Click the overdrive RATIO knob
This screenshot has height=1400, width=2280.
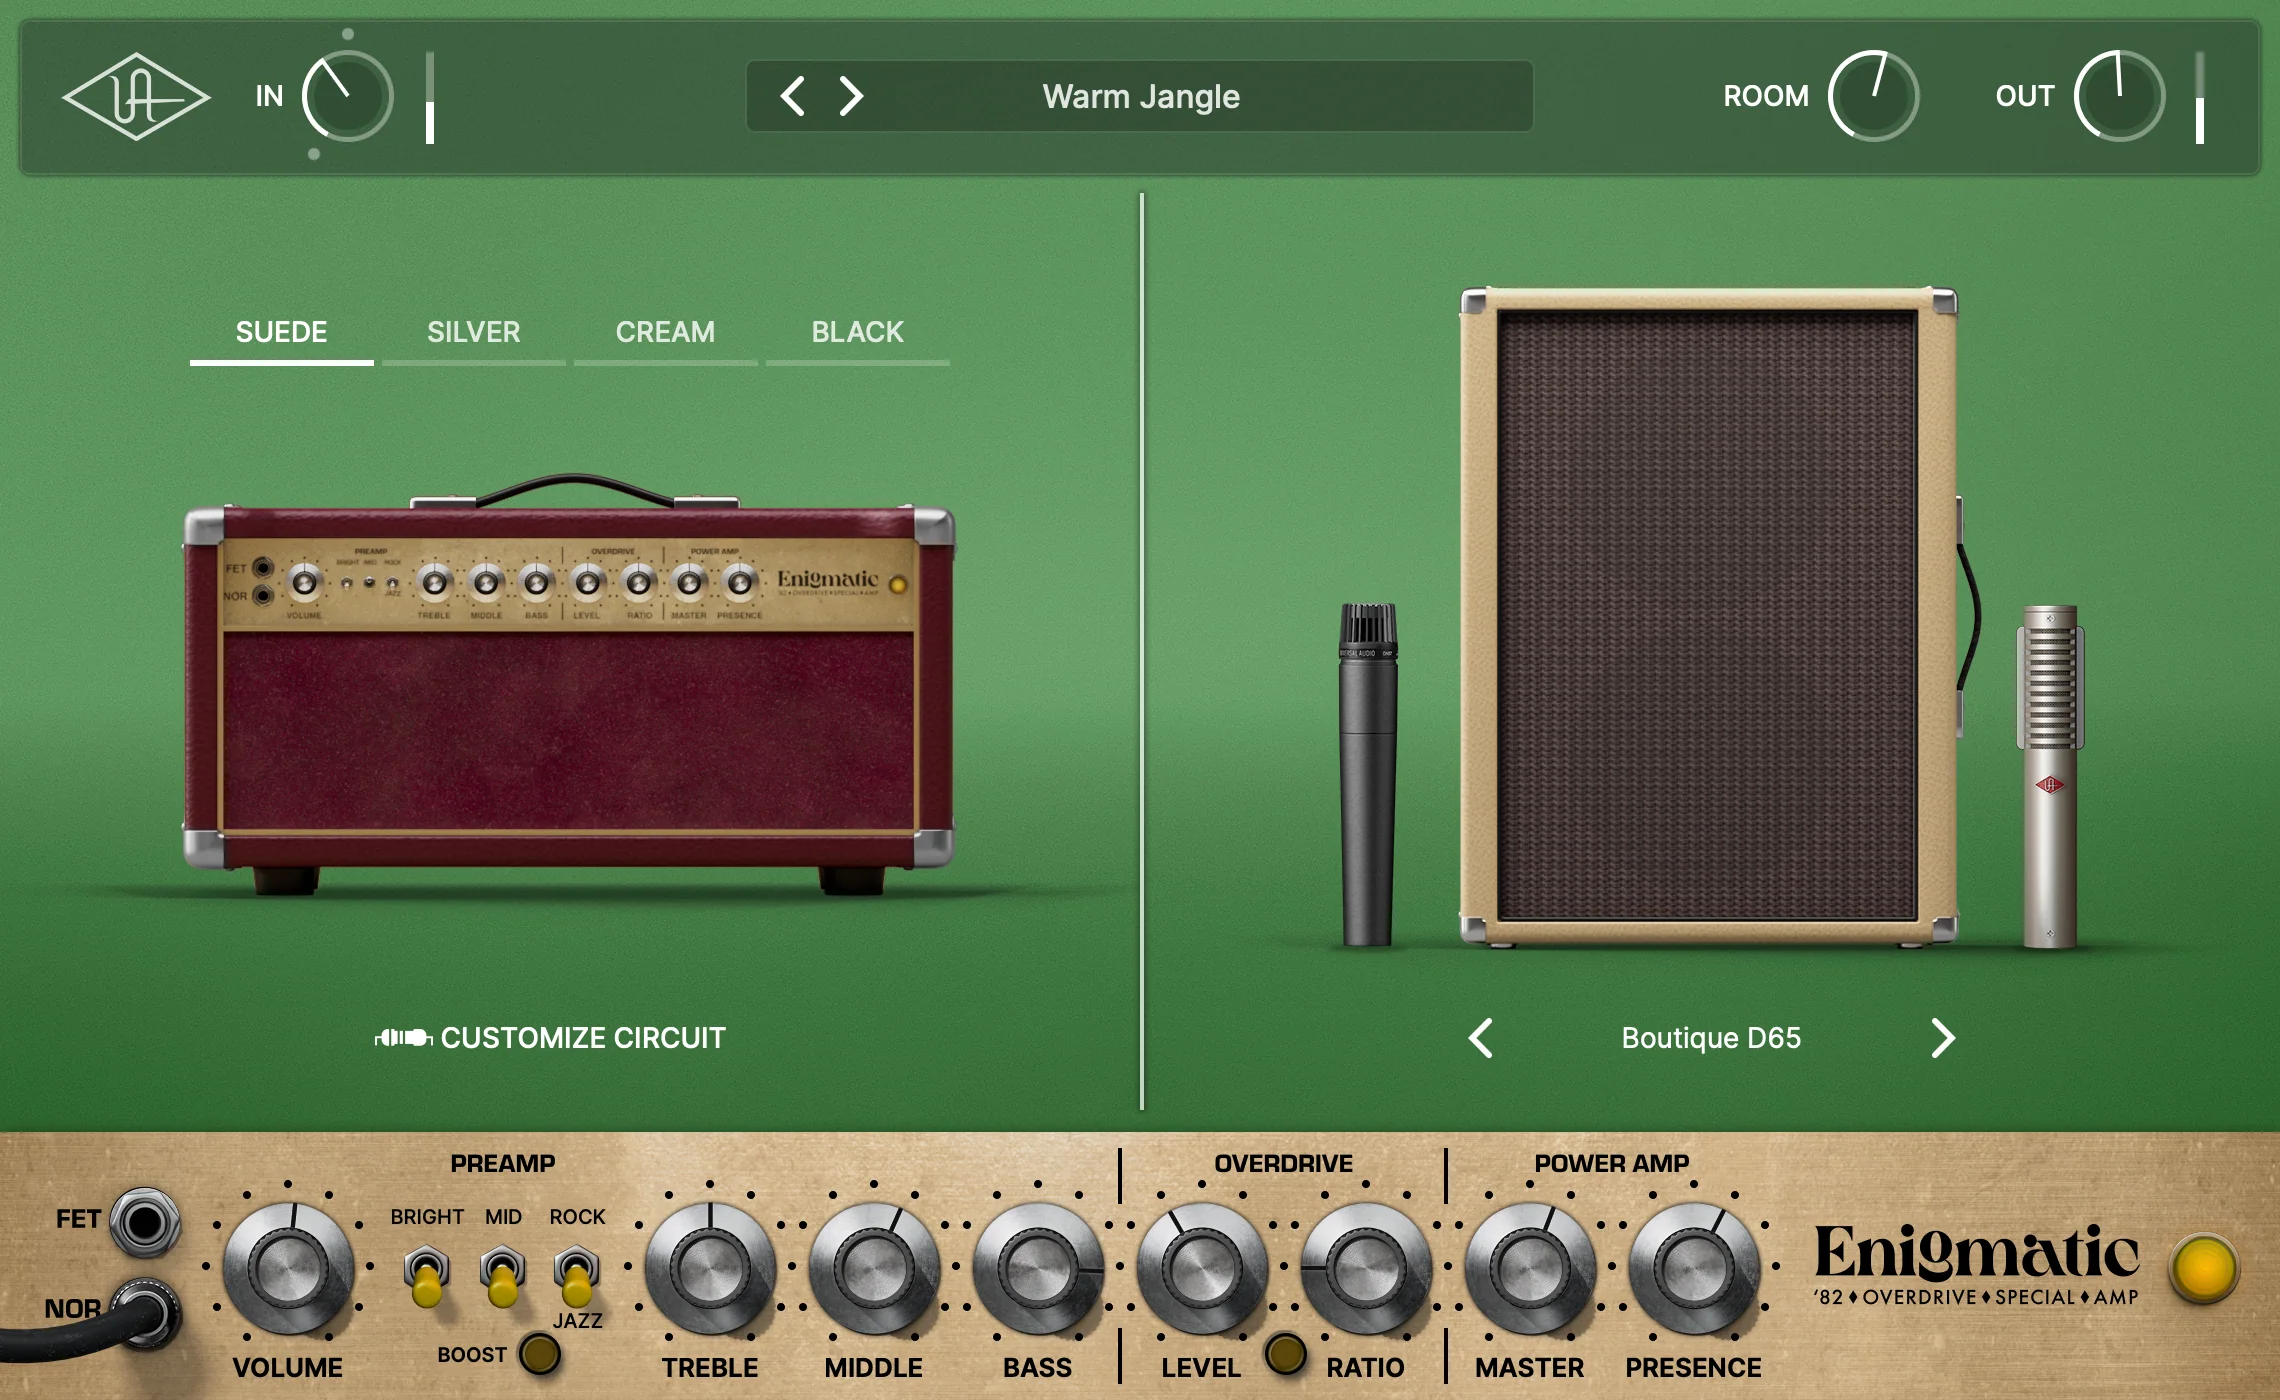pyautogui.click(x=1366, y=1268)
